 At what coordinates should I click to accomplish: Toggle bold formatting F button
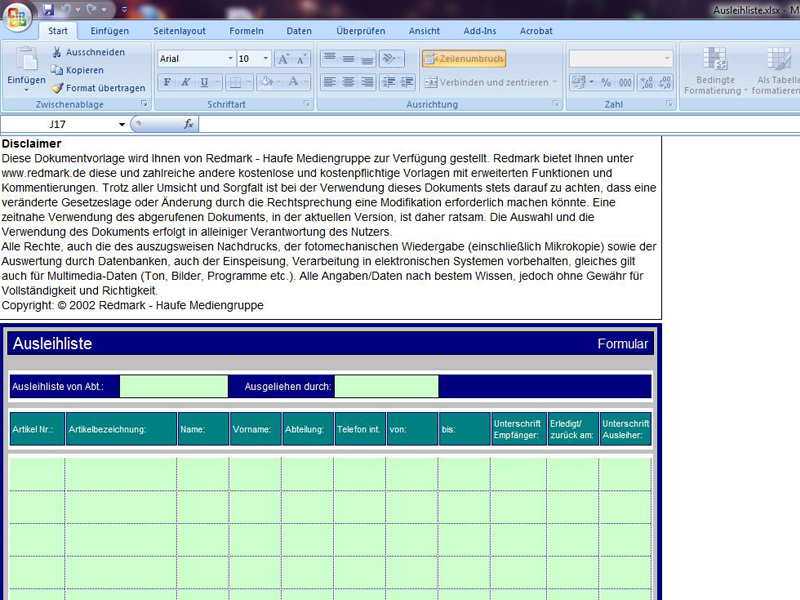pos(167,82)
